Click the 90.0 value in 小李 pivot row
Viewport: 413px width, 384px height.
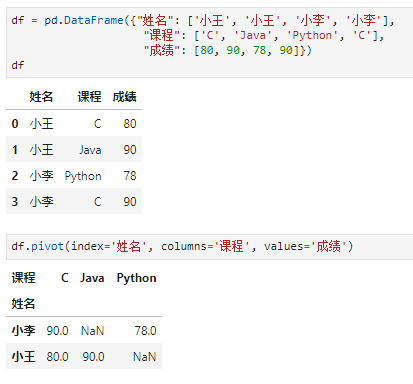(57, 331)
